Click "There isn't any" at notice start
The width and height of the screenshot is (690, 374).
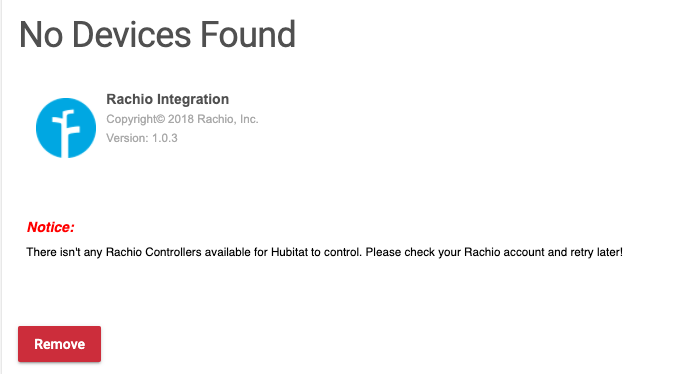coord(64,252)
